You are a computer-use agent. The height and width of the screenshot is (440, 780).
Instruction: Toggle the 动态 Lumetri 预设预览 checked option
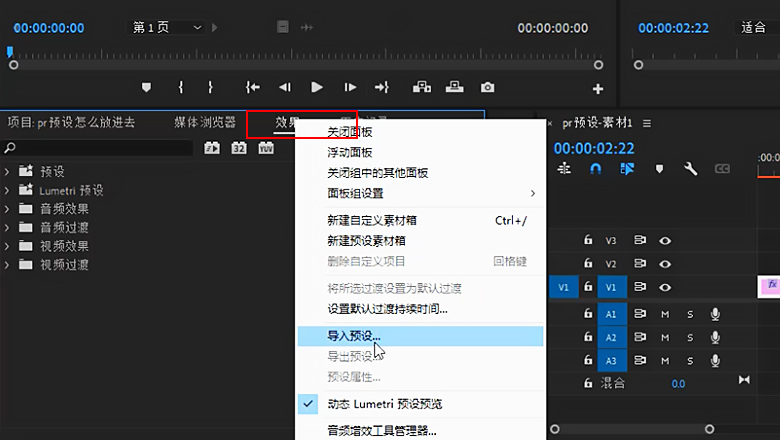(385, 404)
